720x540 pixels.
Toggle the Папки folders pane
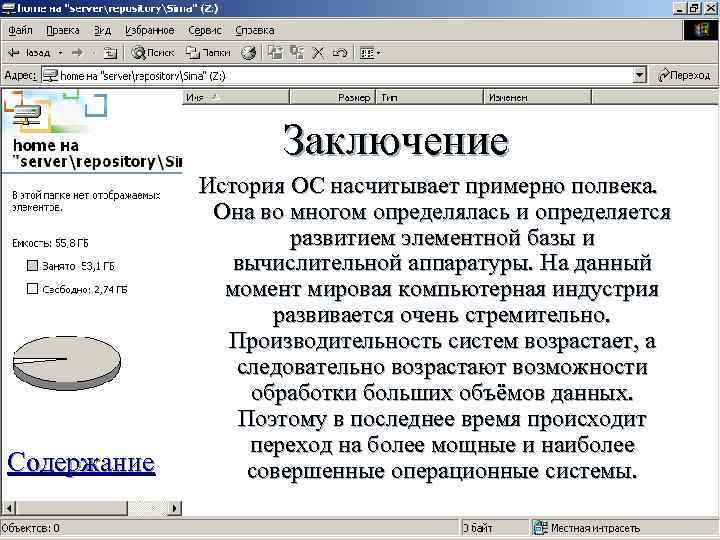click(x=208, y=53)
